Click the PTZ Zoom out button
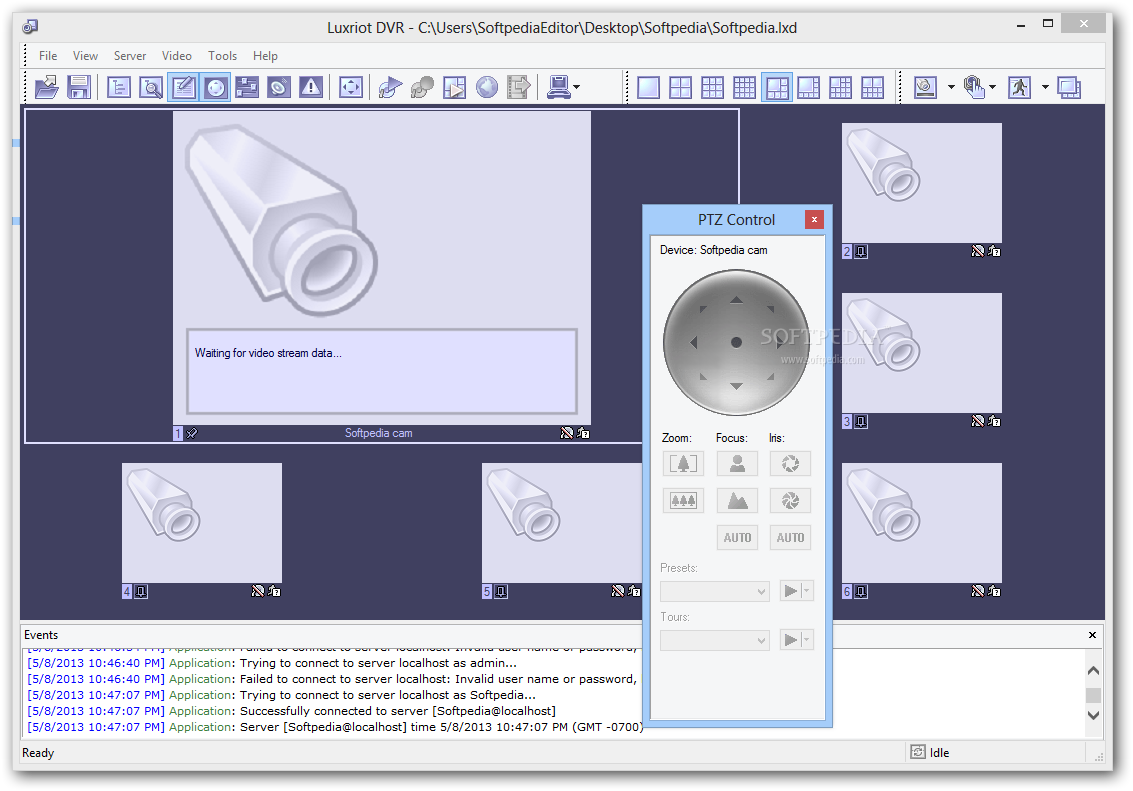 pos(683,501)
